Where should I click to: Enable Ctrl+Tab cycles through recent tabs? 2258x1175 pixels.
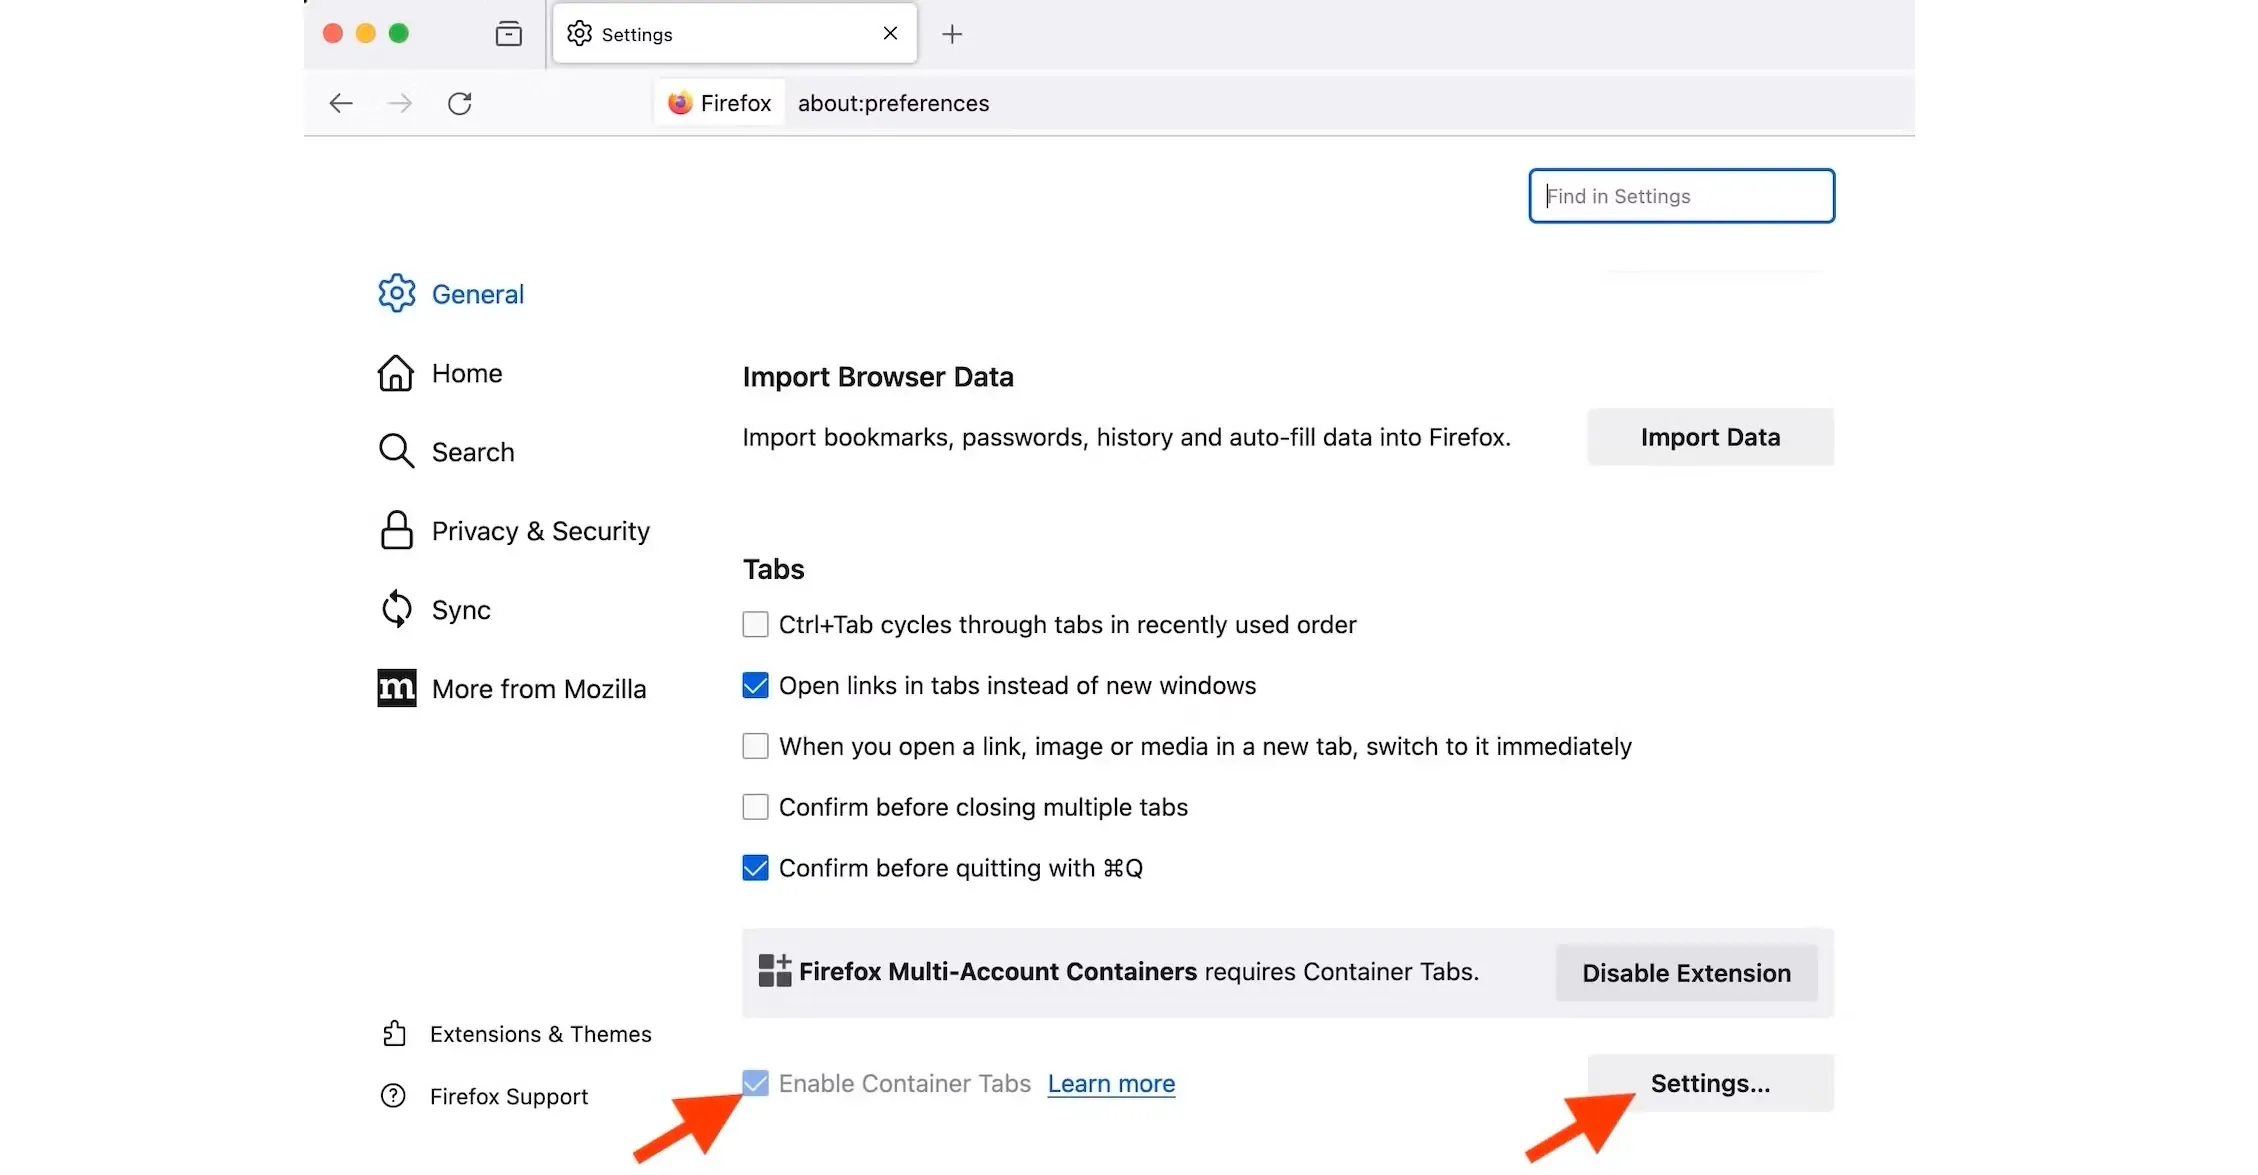pyautogui.click(x=755, y=625)
